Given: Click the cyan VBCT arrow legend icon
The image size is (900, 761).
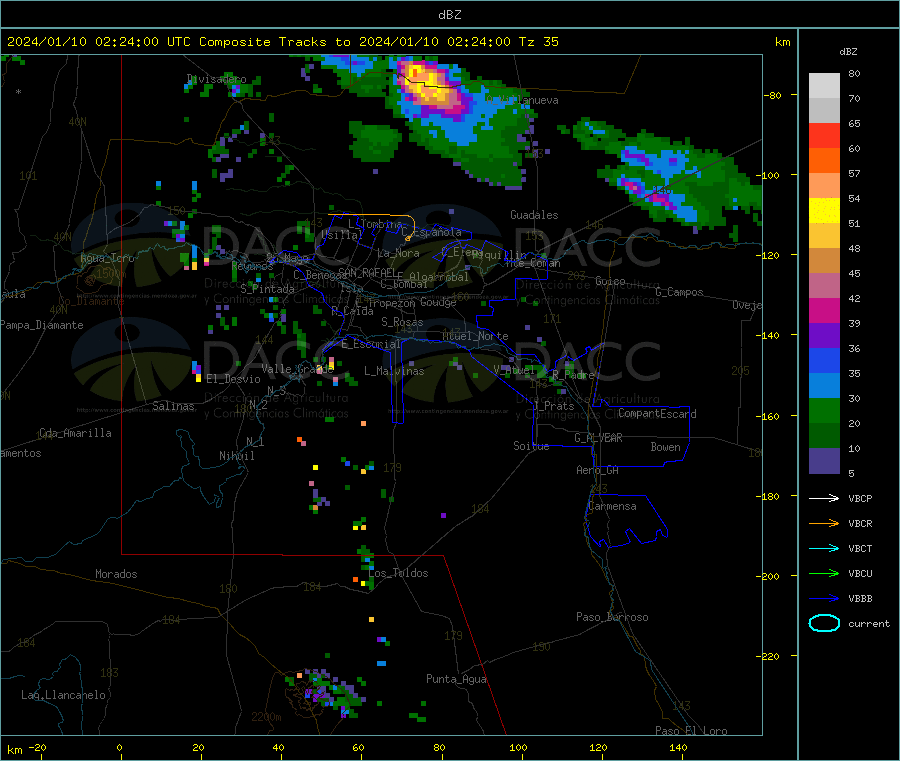Looking at the screenshot, I should pyautogui.click(x=824, y=548).
